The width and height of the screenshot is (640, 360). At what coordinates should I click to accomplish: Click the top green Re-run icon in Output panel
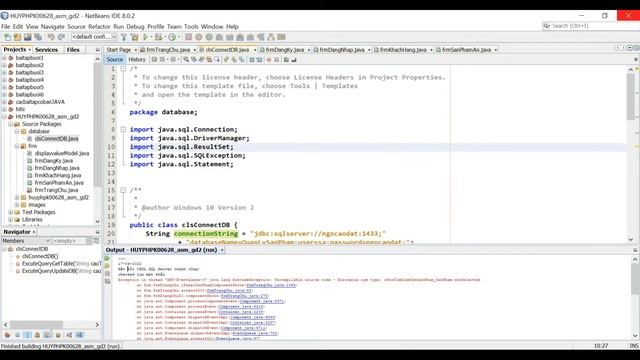[x=107, y=258]
